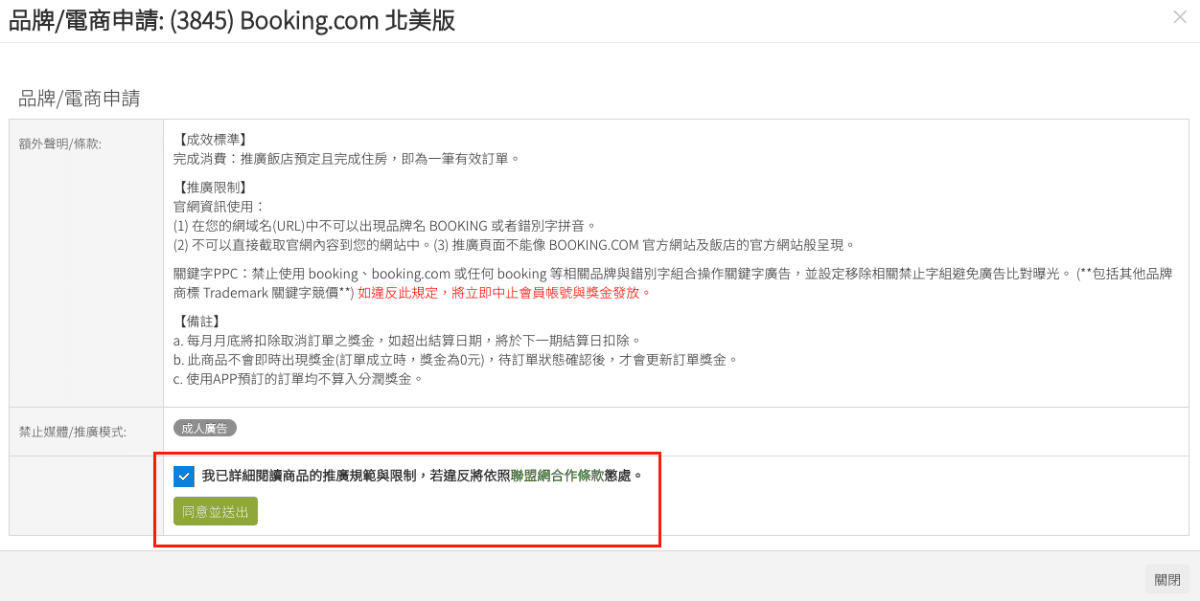The height and width of the screenshot is (601, 1200).
Task: Click the 關閉 button at bottom right
Action: tap(1167, 578)
